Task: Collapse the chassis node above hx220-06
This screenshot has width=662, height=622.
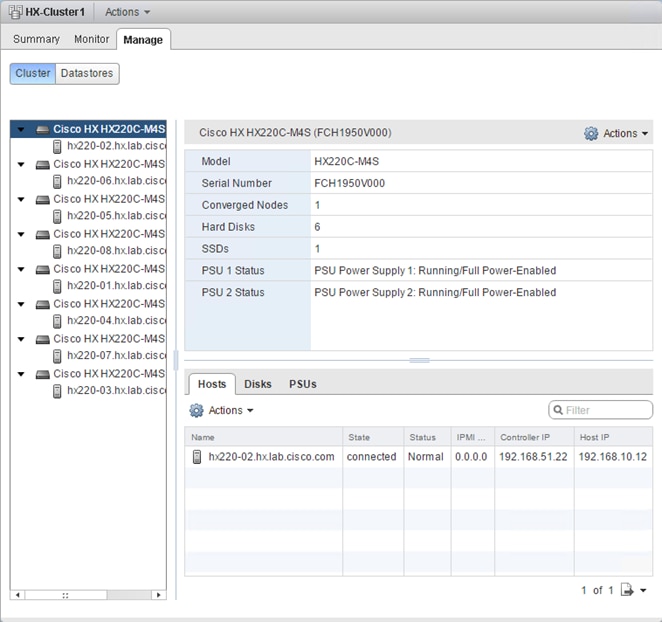Action: [21, 164]
